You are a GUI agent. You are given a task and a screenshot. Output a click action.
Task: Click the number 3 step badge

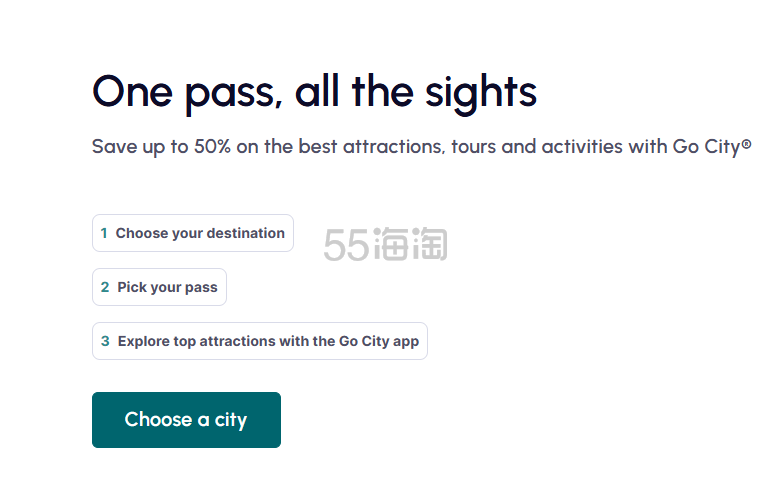coord(105,341)
